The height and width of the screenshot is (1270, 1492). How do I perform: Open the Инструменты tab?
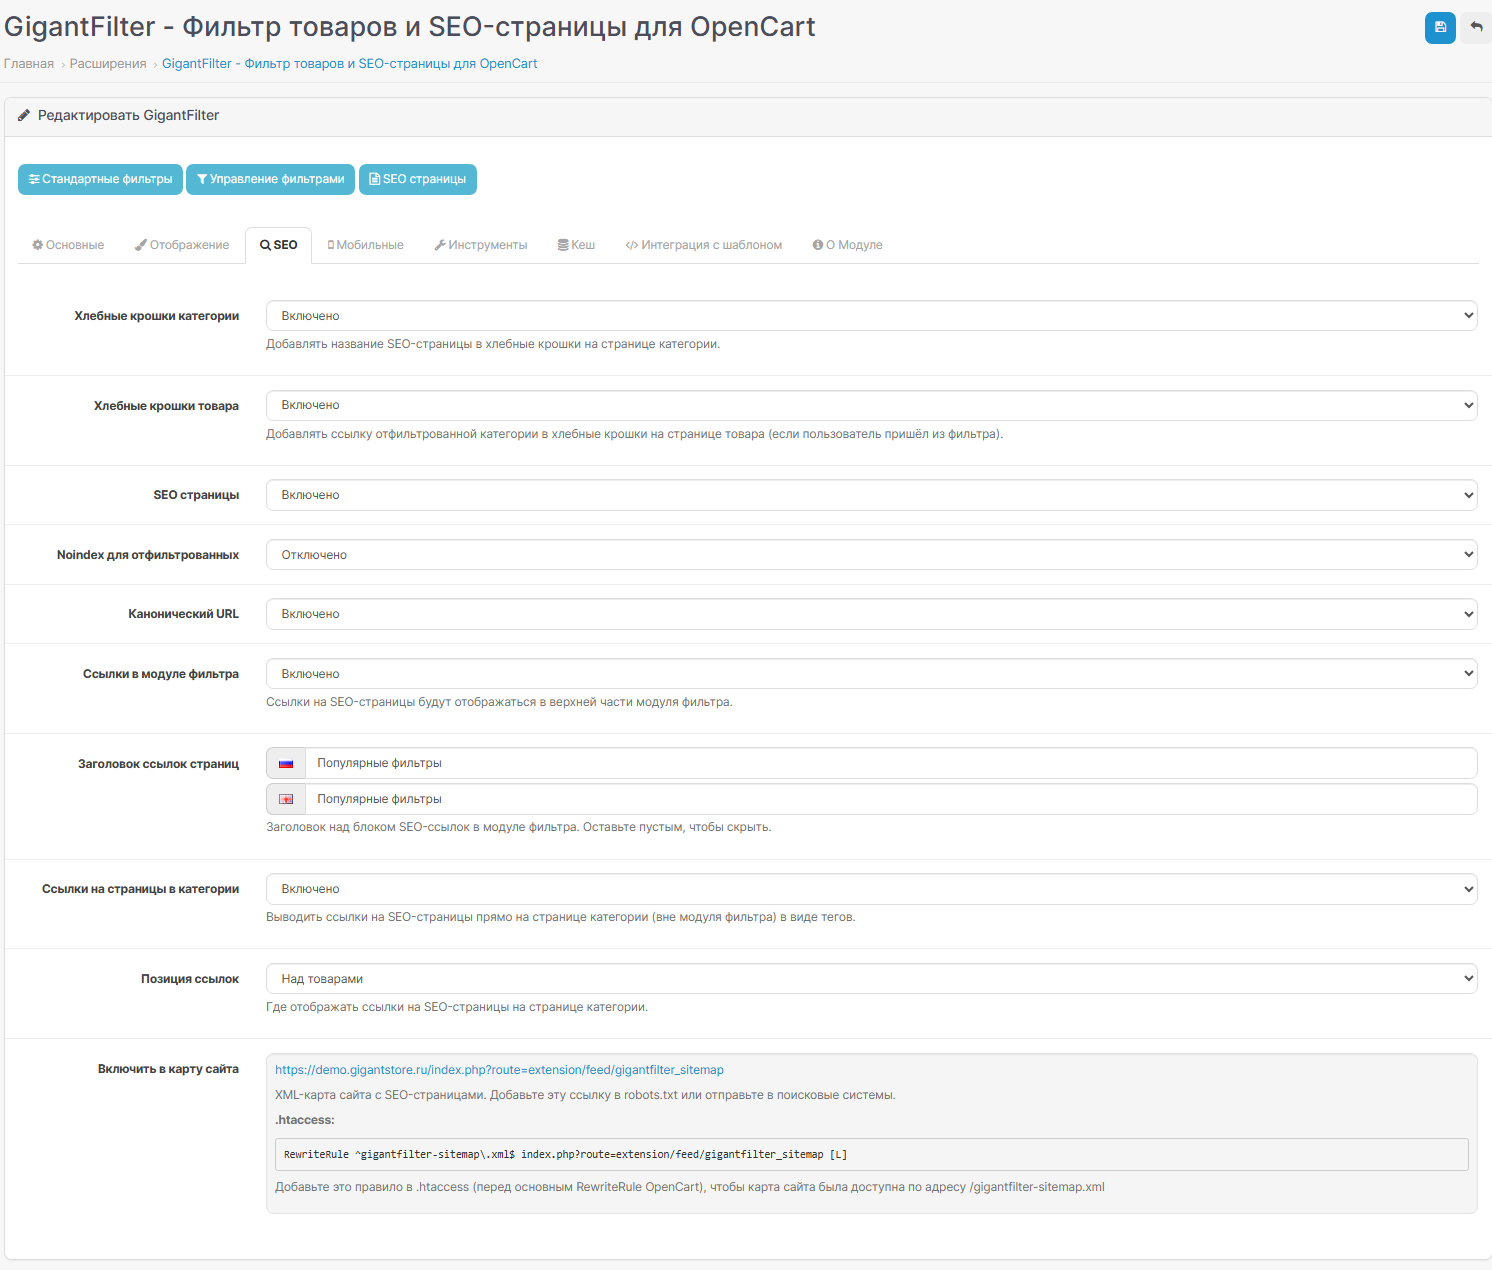(481, 245)
